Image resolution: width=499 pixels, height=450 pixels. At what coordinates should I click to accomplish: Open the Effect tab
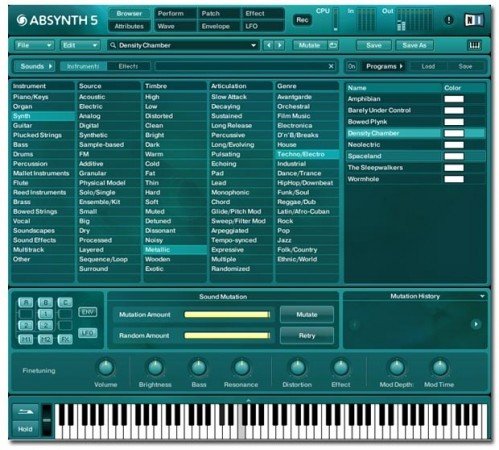[262, 14]
